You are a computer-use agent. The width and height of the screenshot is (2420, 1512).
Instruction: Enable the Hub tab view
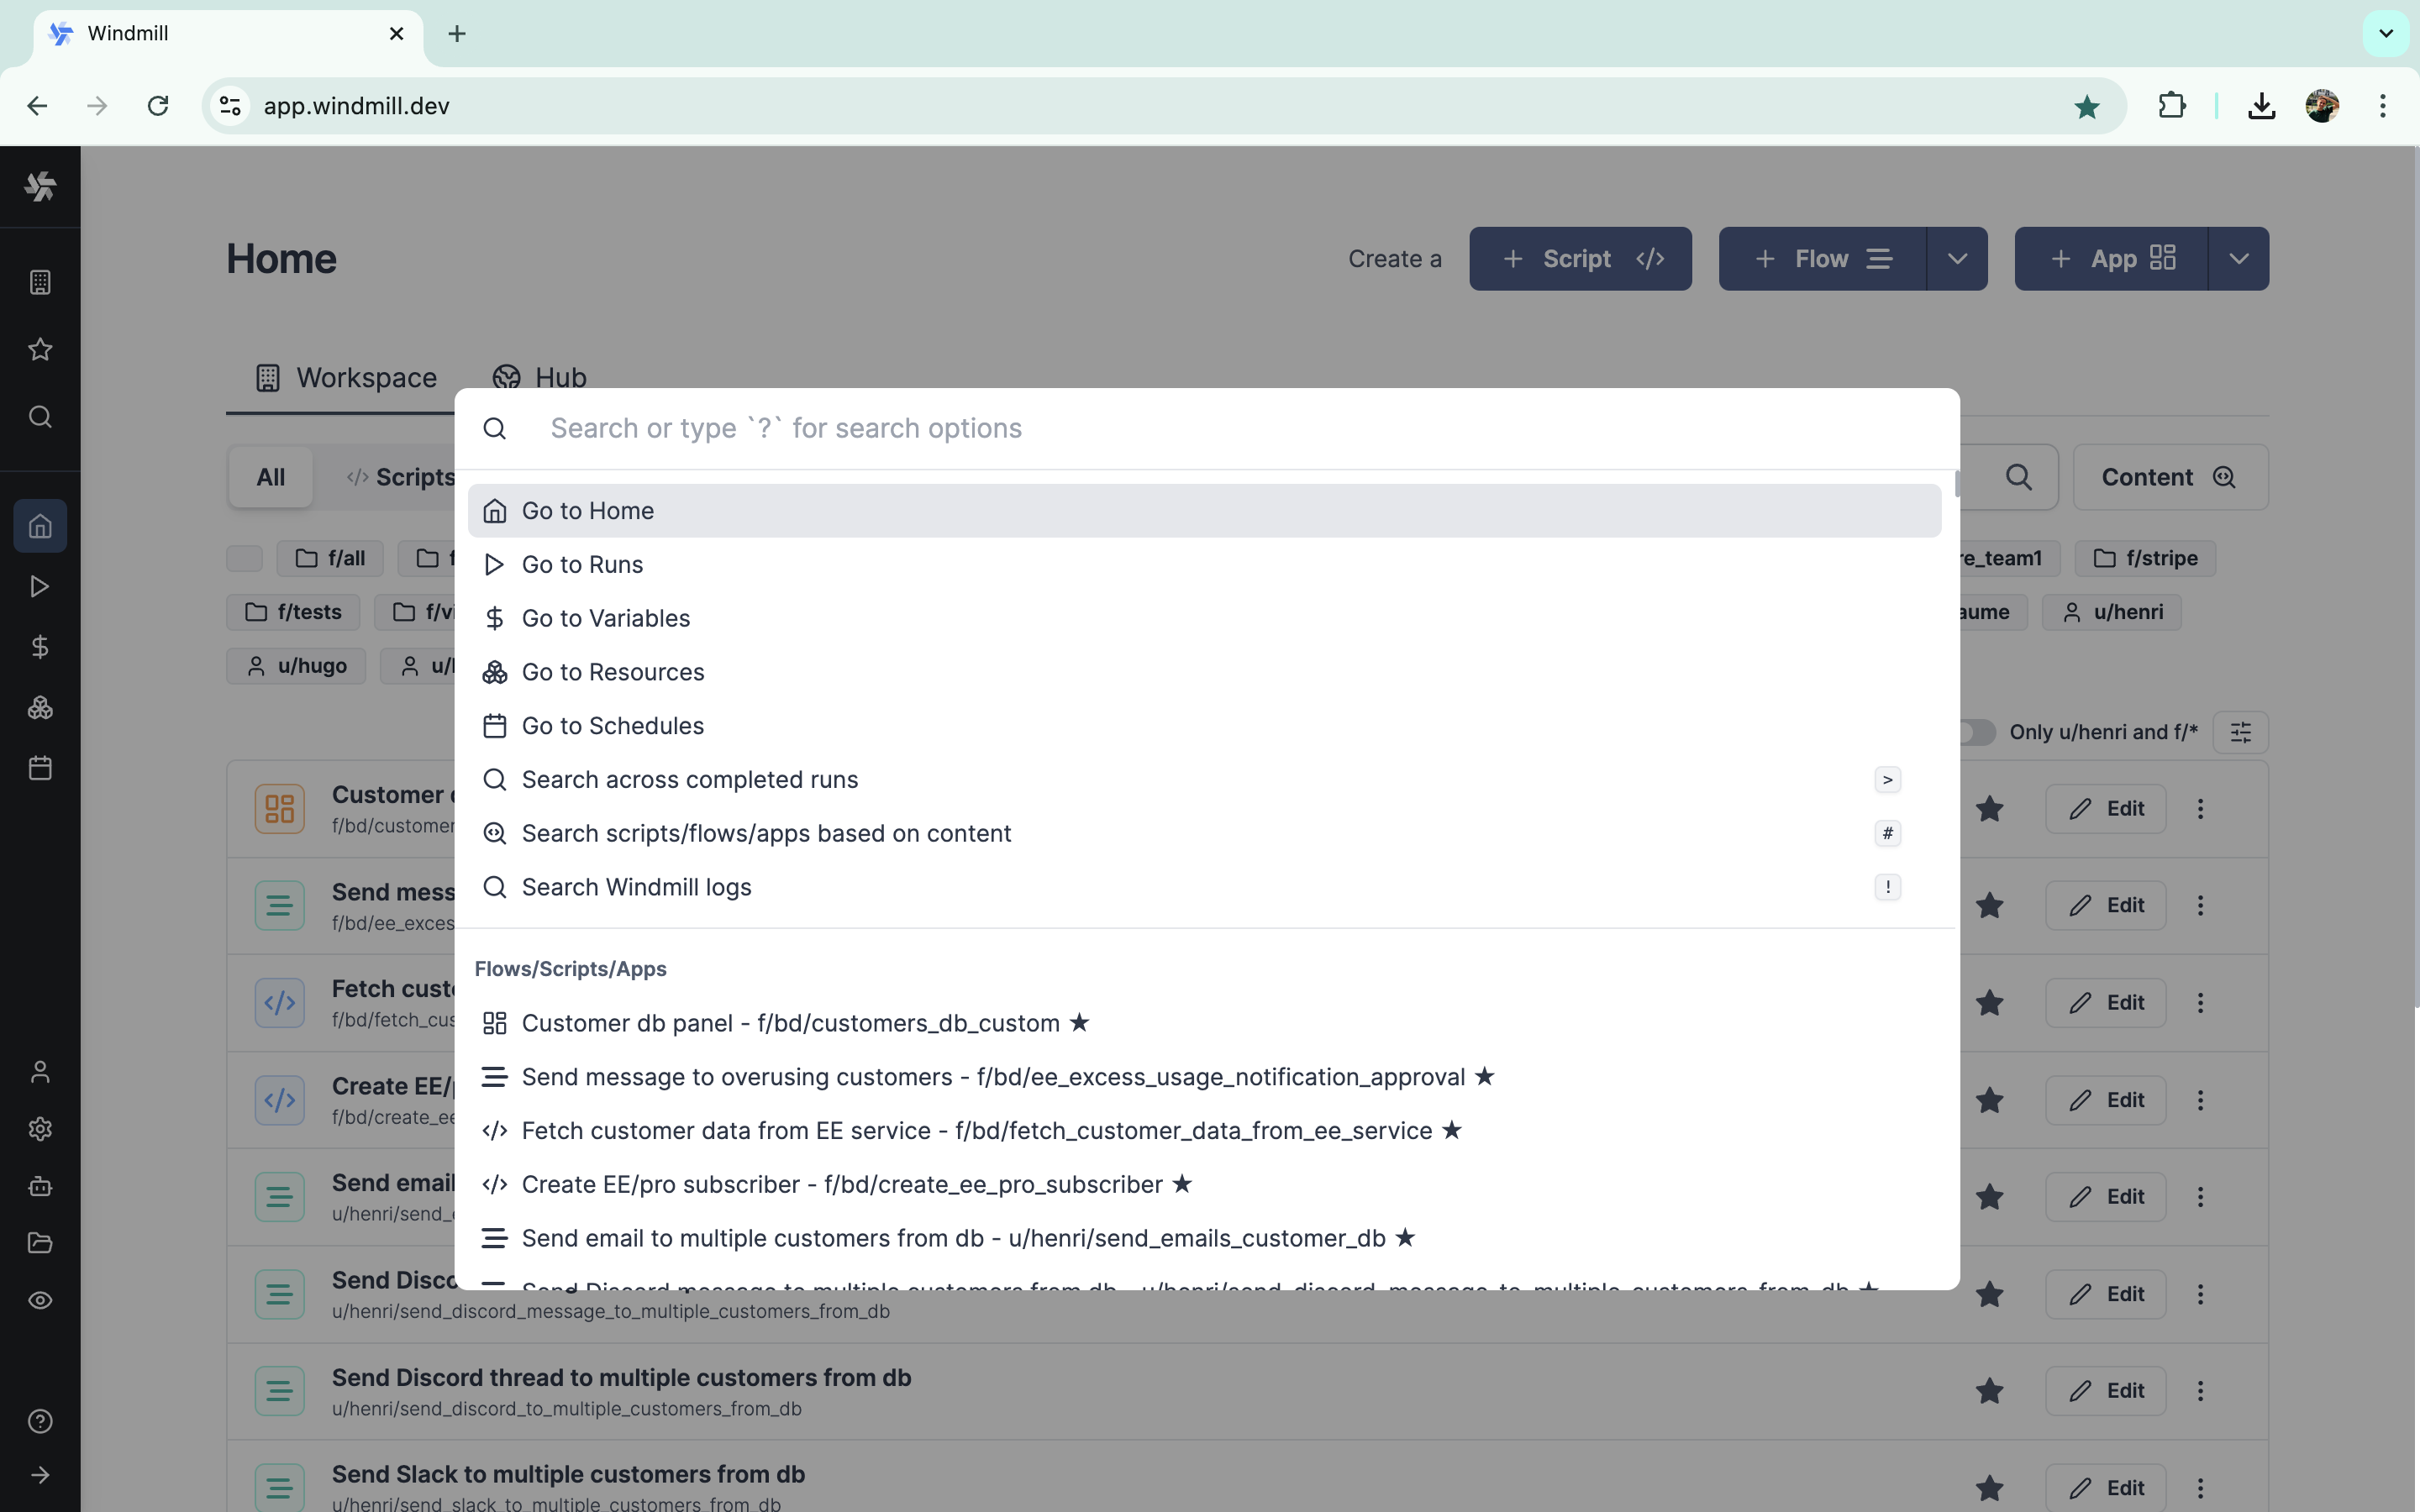point(539,376)
